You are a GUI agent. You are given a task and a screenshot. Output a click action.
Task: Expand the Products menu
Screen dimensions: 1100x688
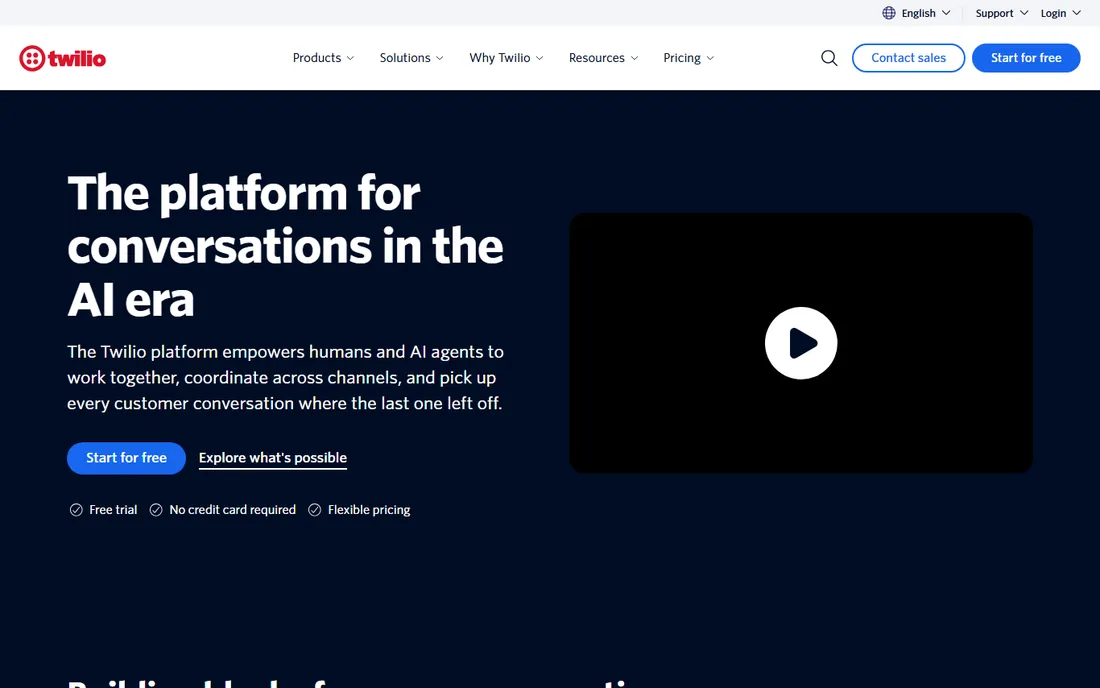[x=323, y=58]
